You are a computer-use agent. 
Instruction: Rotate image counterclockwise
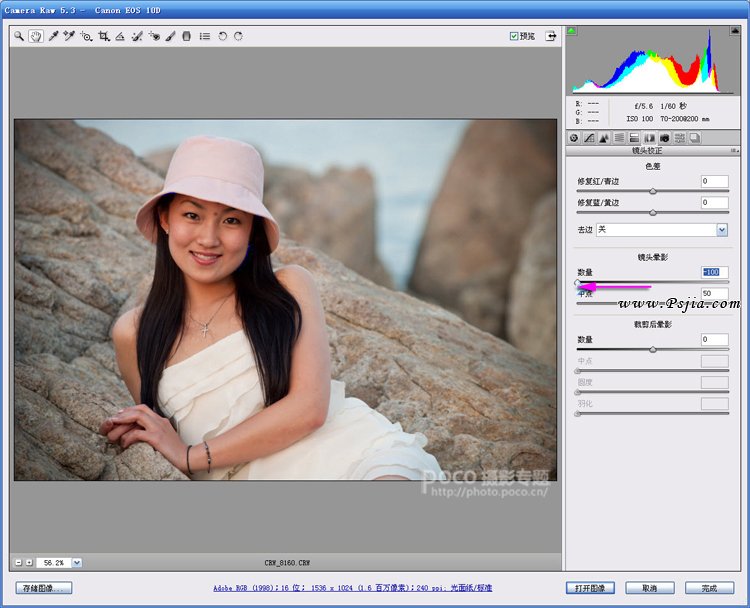click(x=222, y=36)
